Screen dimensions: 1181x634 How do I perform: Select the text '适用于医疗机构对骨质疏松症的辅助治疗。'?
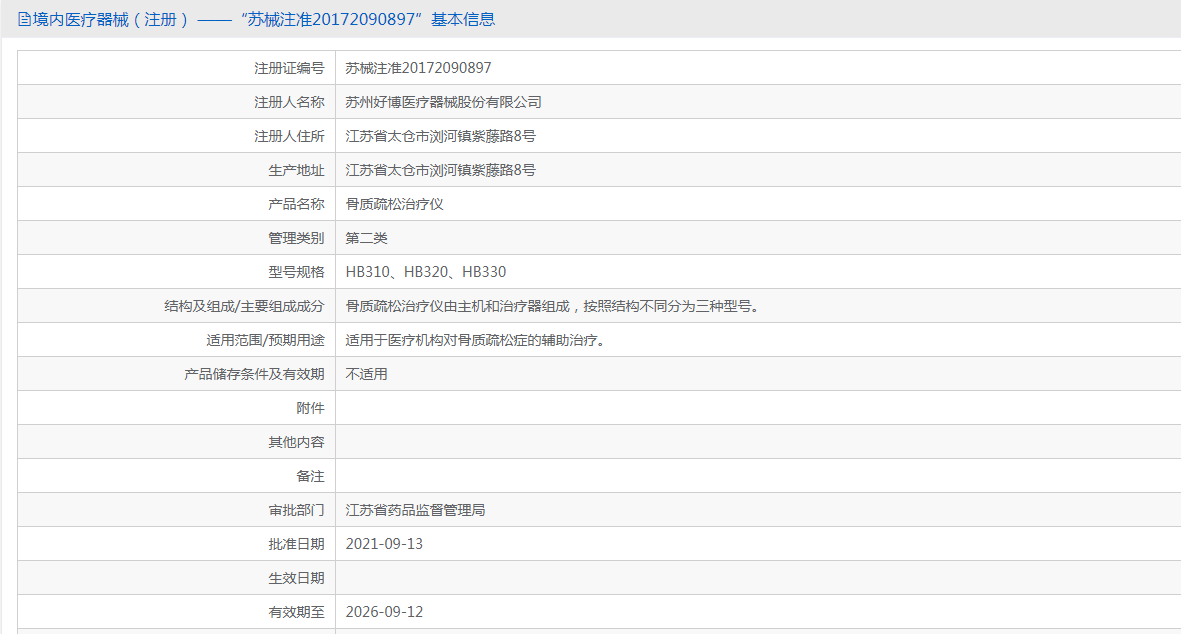(475, 340)
